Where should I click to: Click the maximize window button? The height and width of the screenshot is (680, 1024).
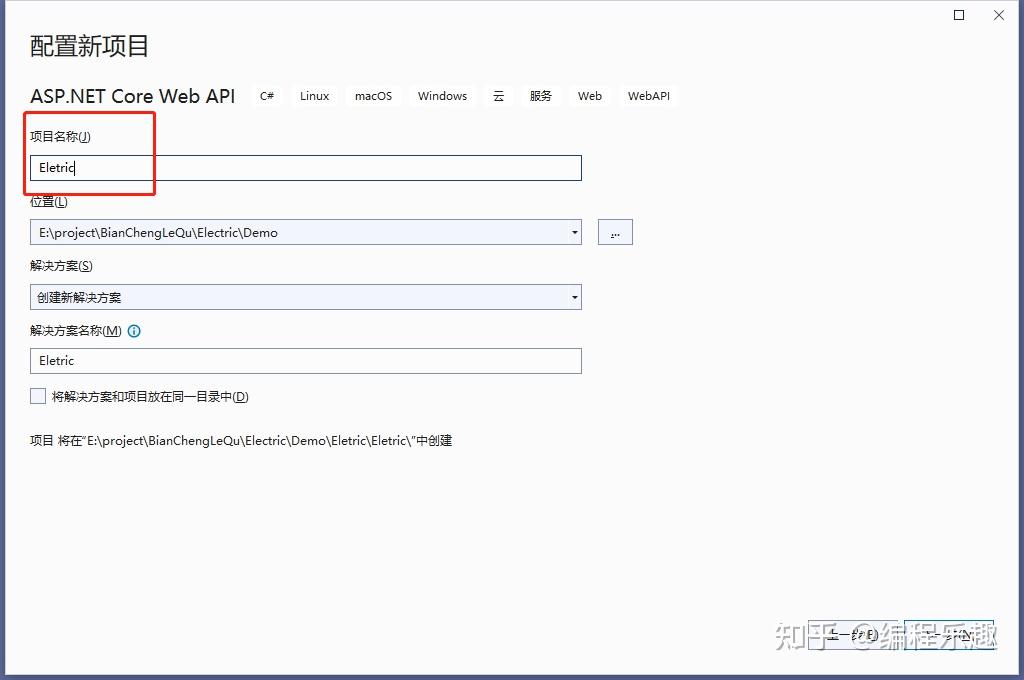click(958, 14)
